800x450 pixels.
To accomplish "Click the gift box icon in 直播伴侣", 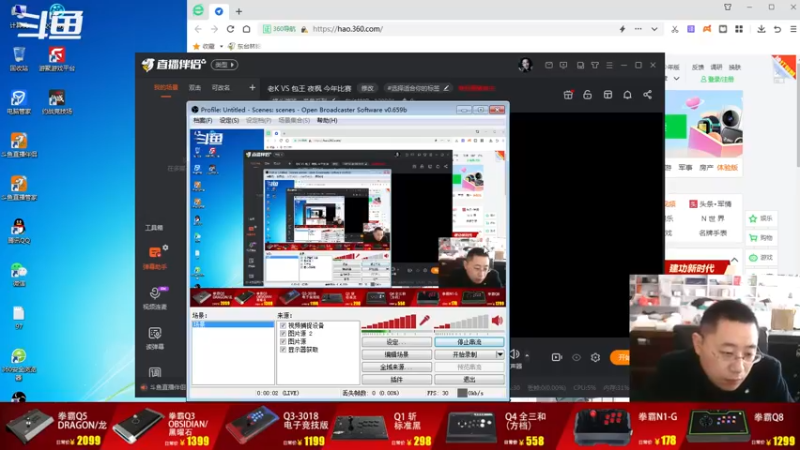I will point(568,95).
